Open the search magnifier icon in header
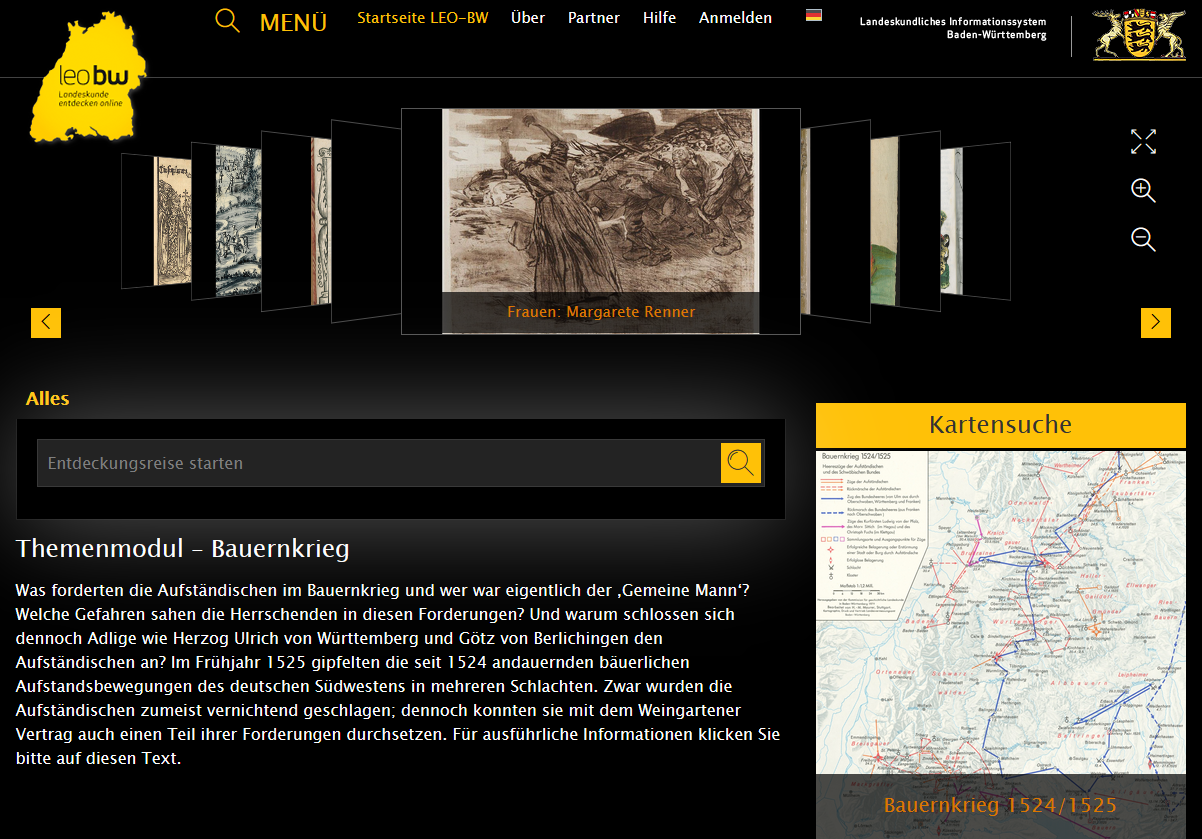Viewport: 1202px width, 839px height. coord(228,20)
